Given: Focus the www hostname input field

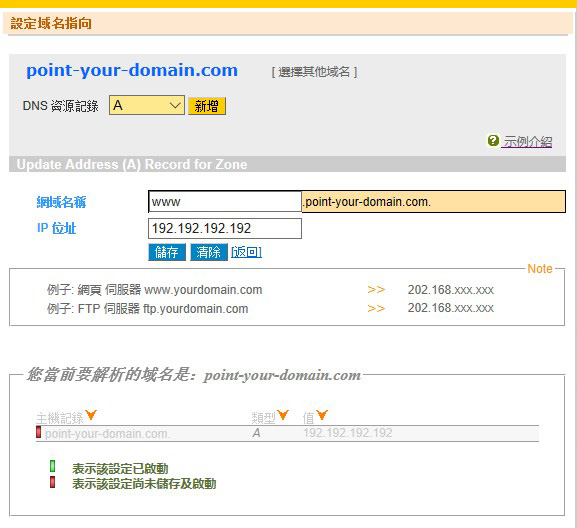Looking at the screenshot, I should 225,202.
